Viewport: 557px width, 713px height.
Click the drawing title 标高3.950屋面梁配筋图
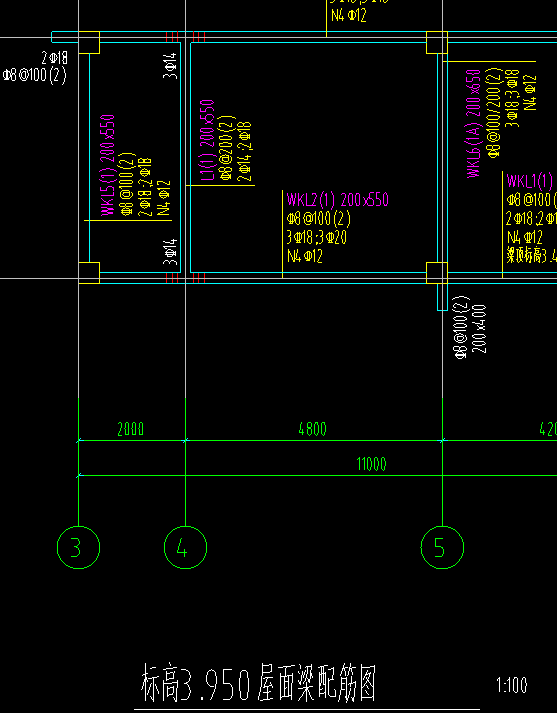[x=259, y=683]
